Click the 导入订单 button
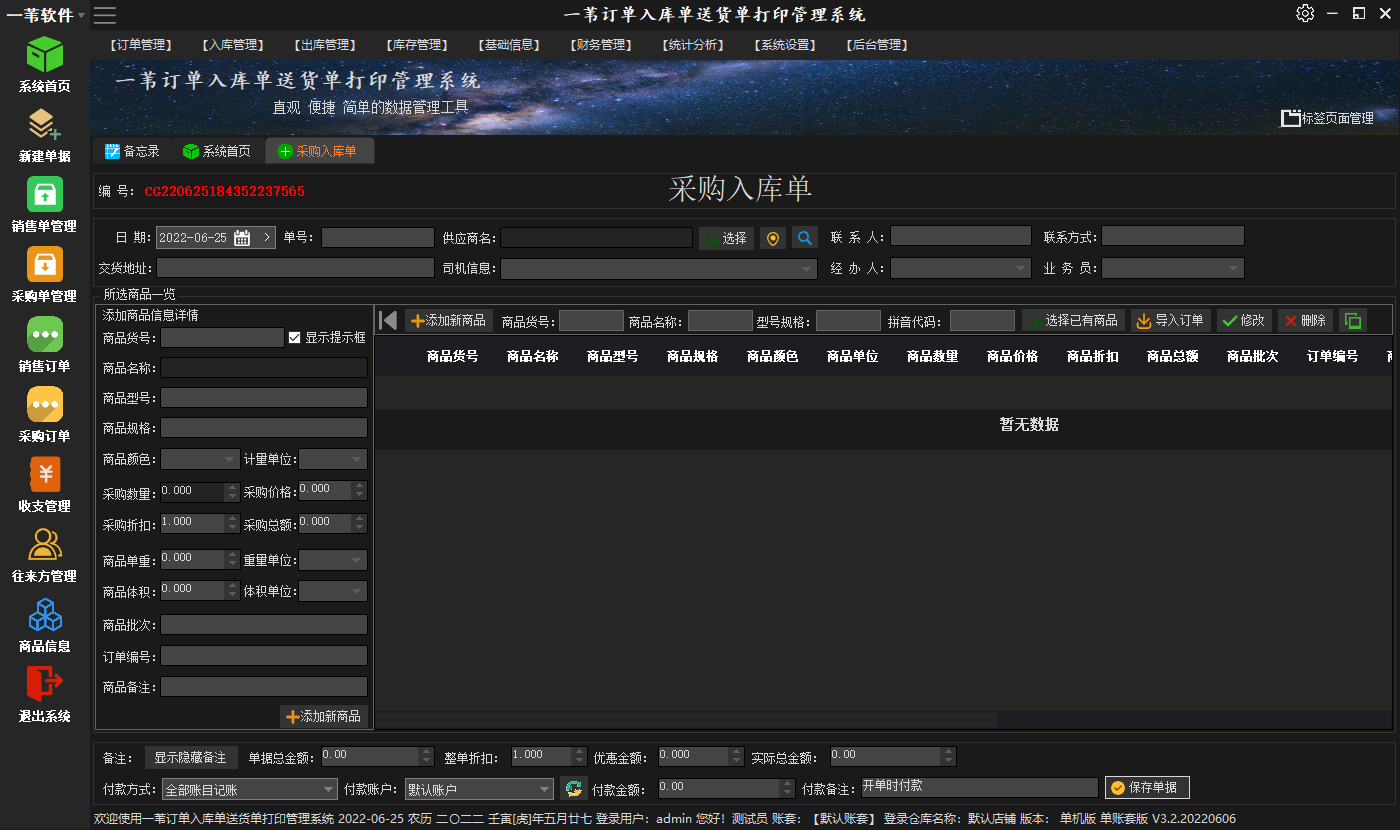The height and width of the screenshot is (830, 1400). (x=1170, y=321)
